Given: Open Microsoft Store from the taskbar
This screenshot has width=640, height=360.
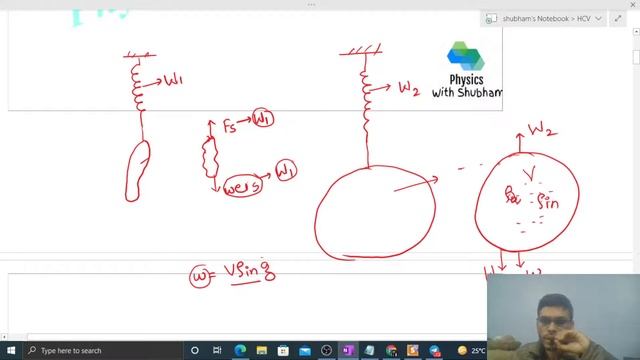Looking at the screenshot, I should [283, 350].
